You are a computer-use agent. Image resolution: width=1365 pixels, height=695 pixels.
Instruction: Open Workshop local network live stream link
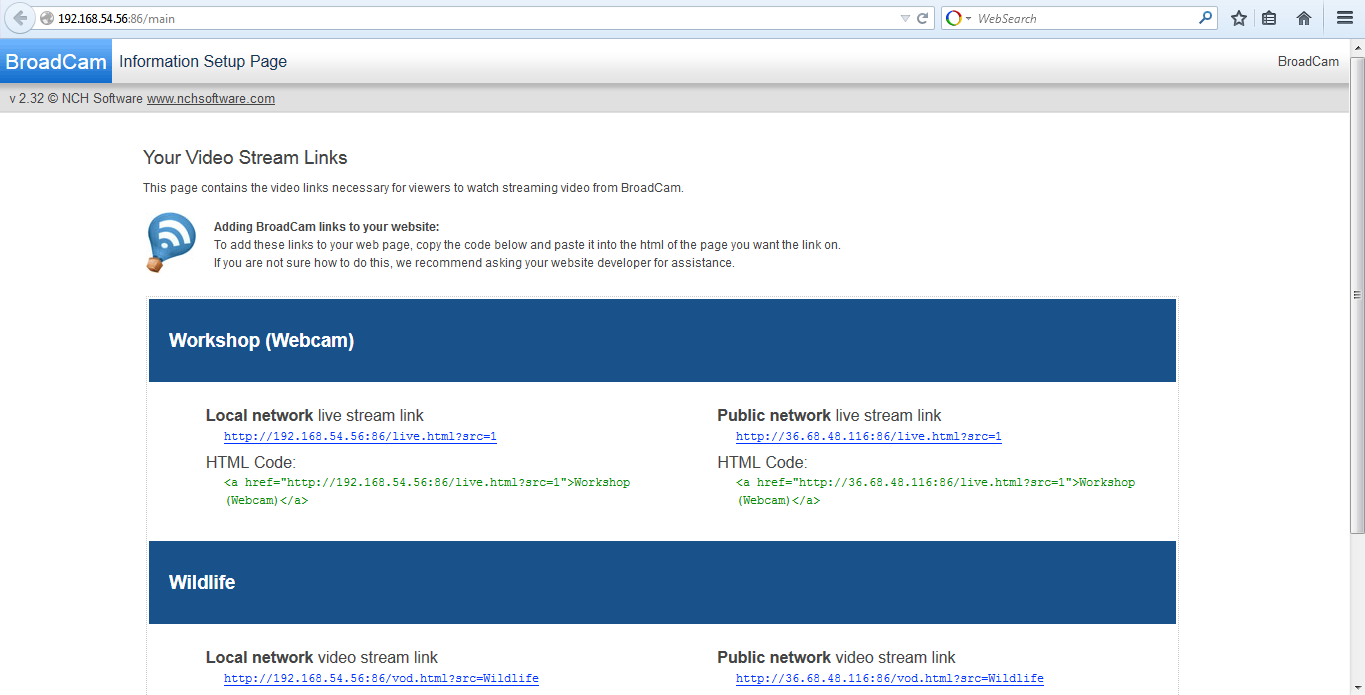click(360, 437)
